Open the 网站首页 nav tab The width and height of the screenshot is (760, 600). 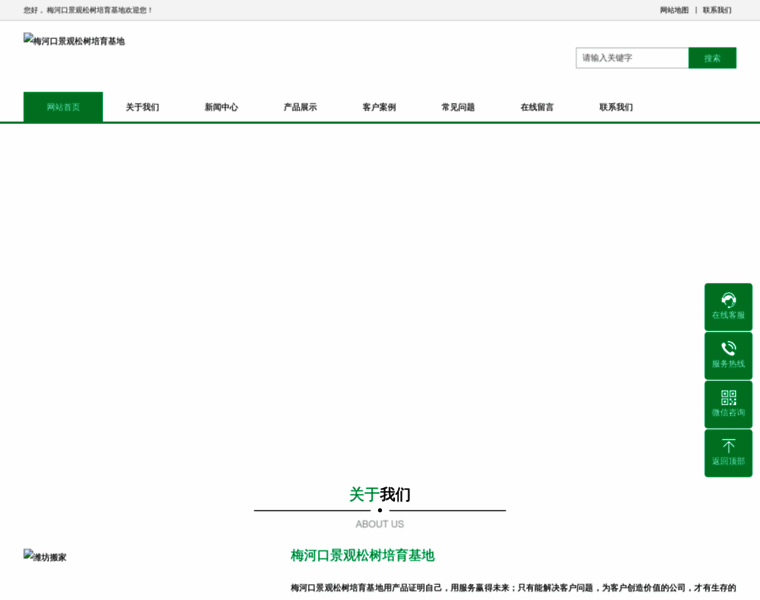point(63,107)
